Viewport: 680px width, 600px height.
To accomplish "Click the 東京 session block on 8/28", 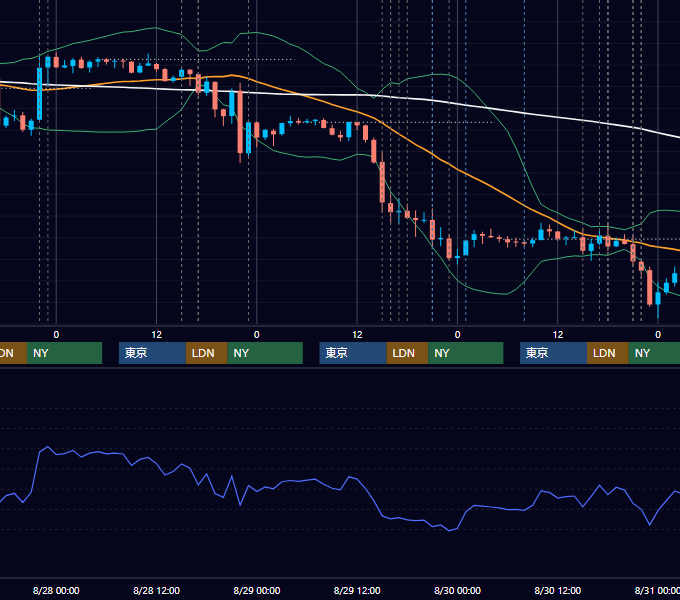I will pyautogui.click(x=152, y=353).
